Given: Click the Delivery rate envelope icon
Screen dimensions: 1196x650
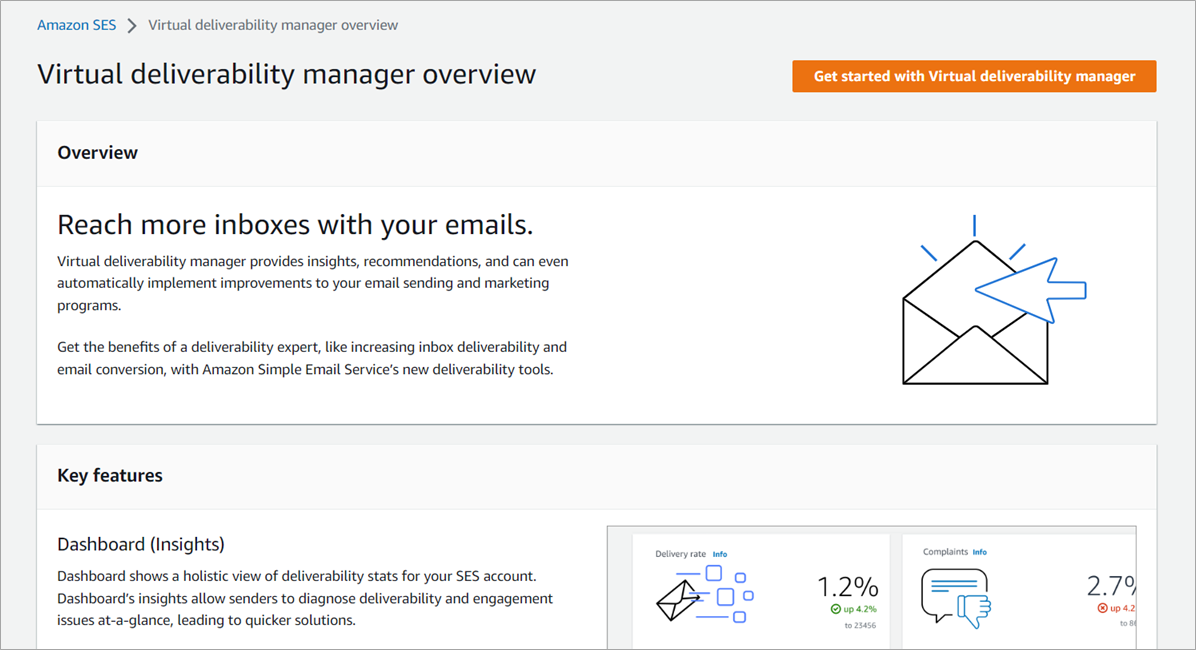Looking at the screenshot, I should [x=705, y=594].
